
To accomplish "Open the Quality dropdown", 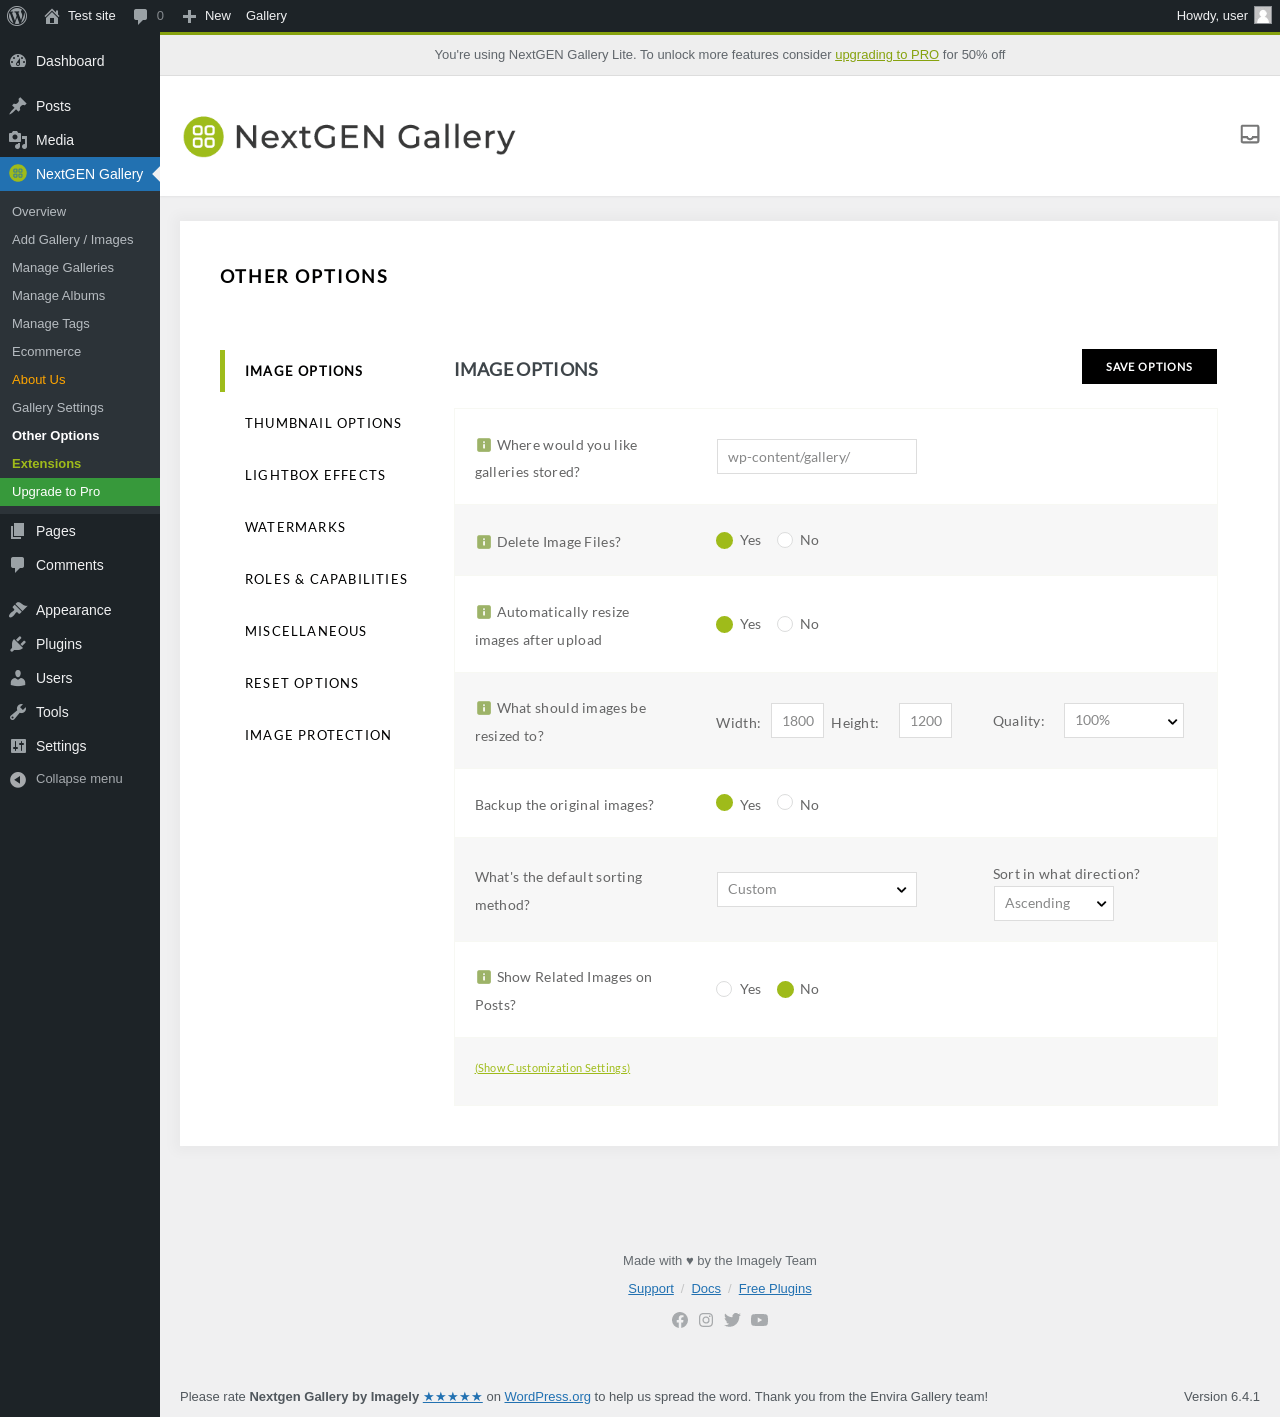I will tap(1124, 721).
